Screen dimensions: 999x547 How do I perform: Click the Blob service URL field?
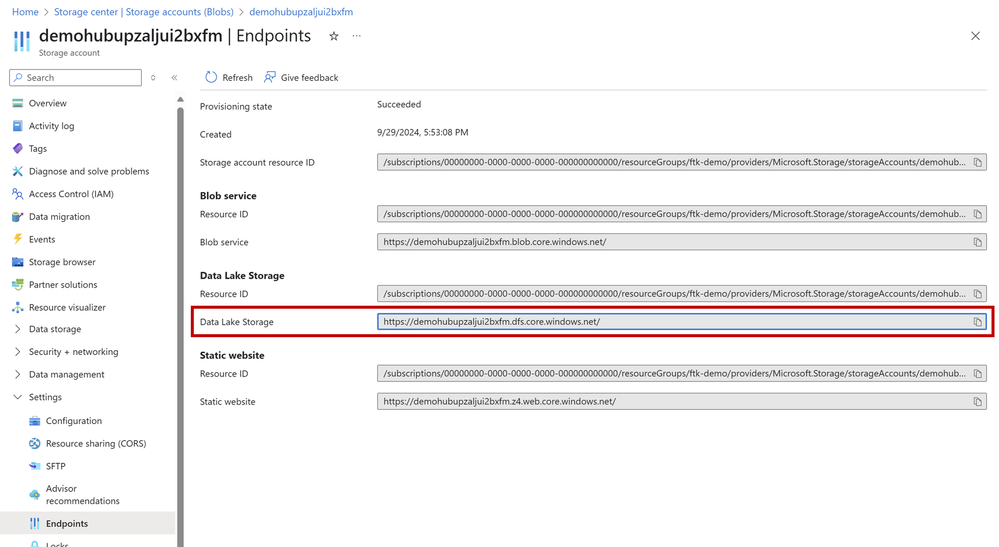click(x=682, y=242)
